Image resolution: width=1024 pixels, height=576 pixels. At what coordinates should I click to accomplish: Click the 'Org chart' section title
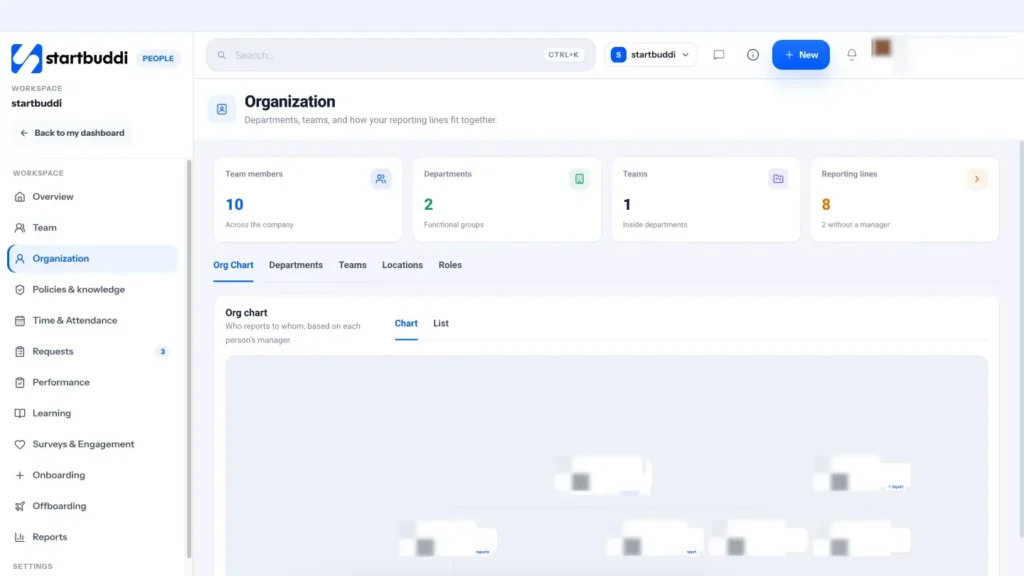point(246,313)
